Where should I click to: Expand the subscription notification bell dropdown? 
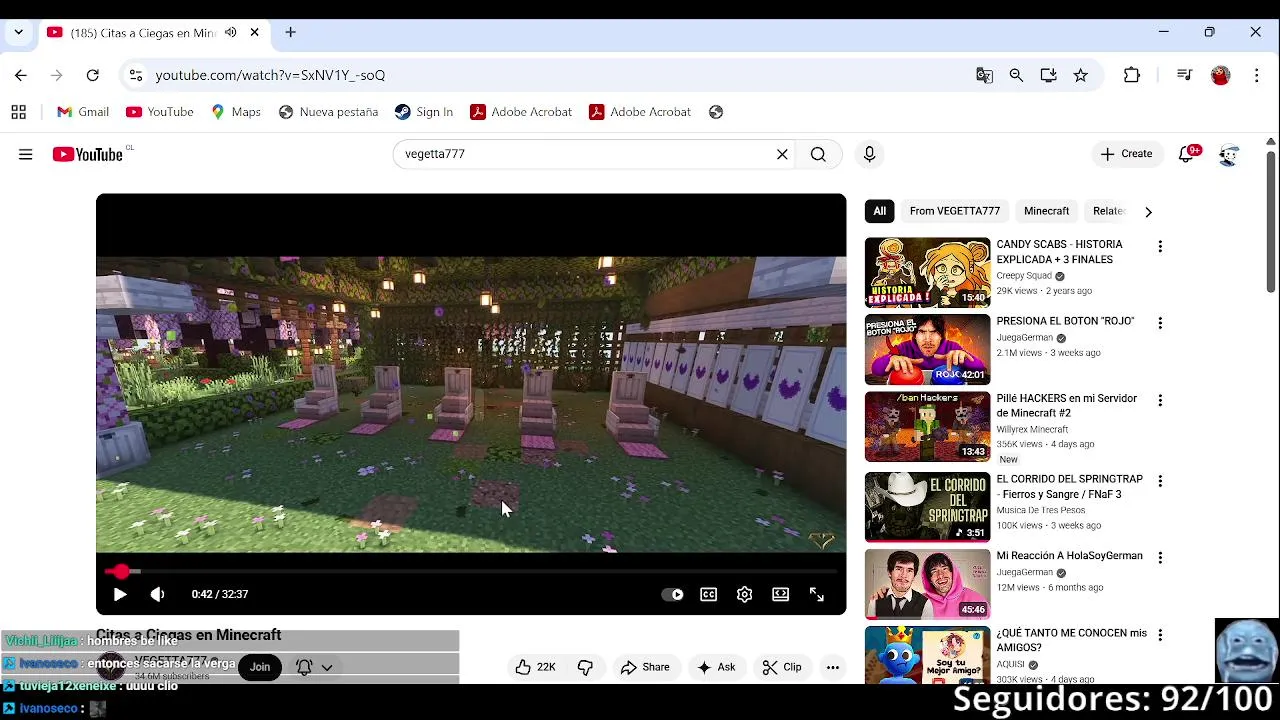click(x=314, y=667)
